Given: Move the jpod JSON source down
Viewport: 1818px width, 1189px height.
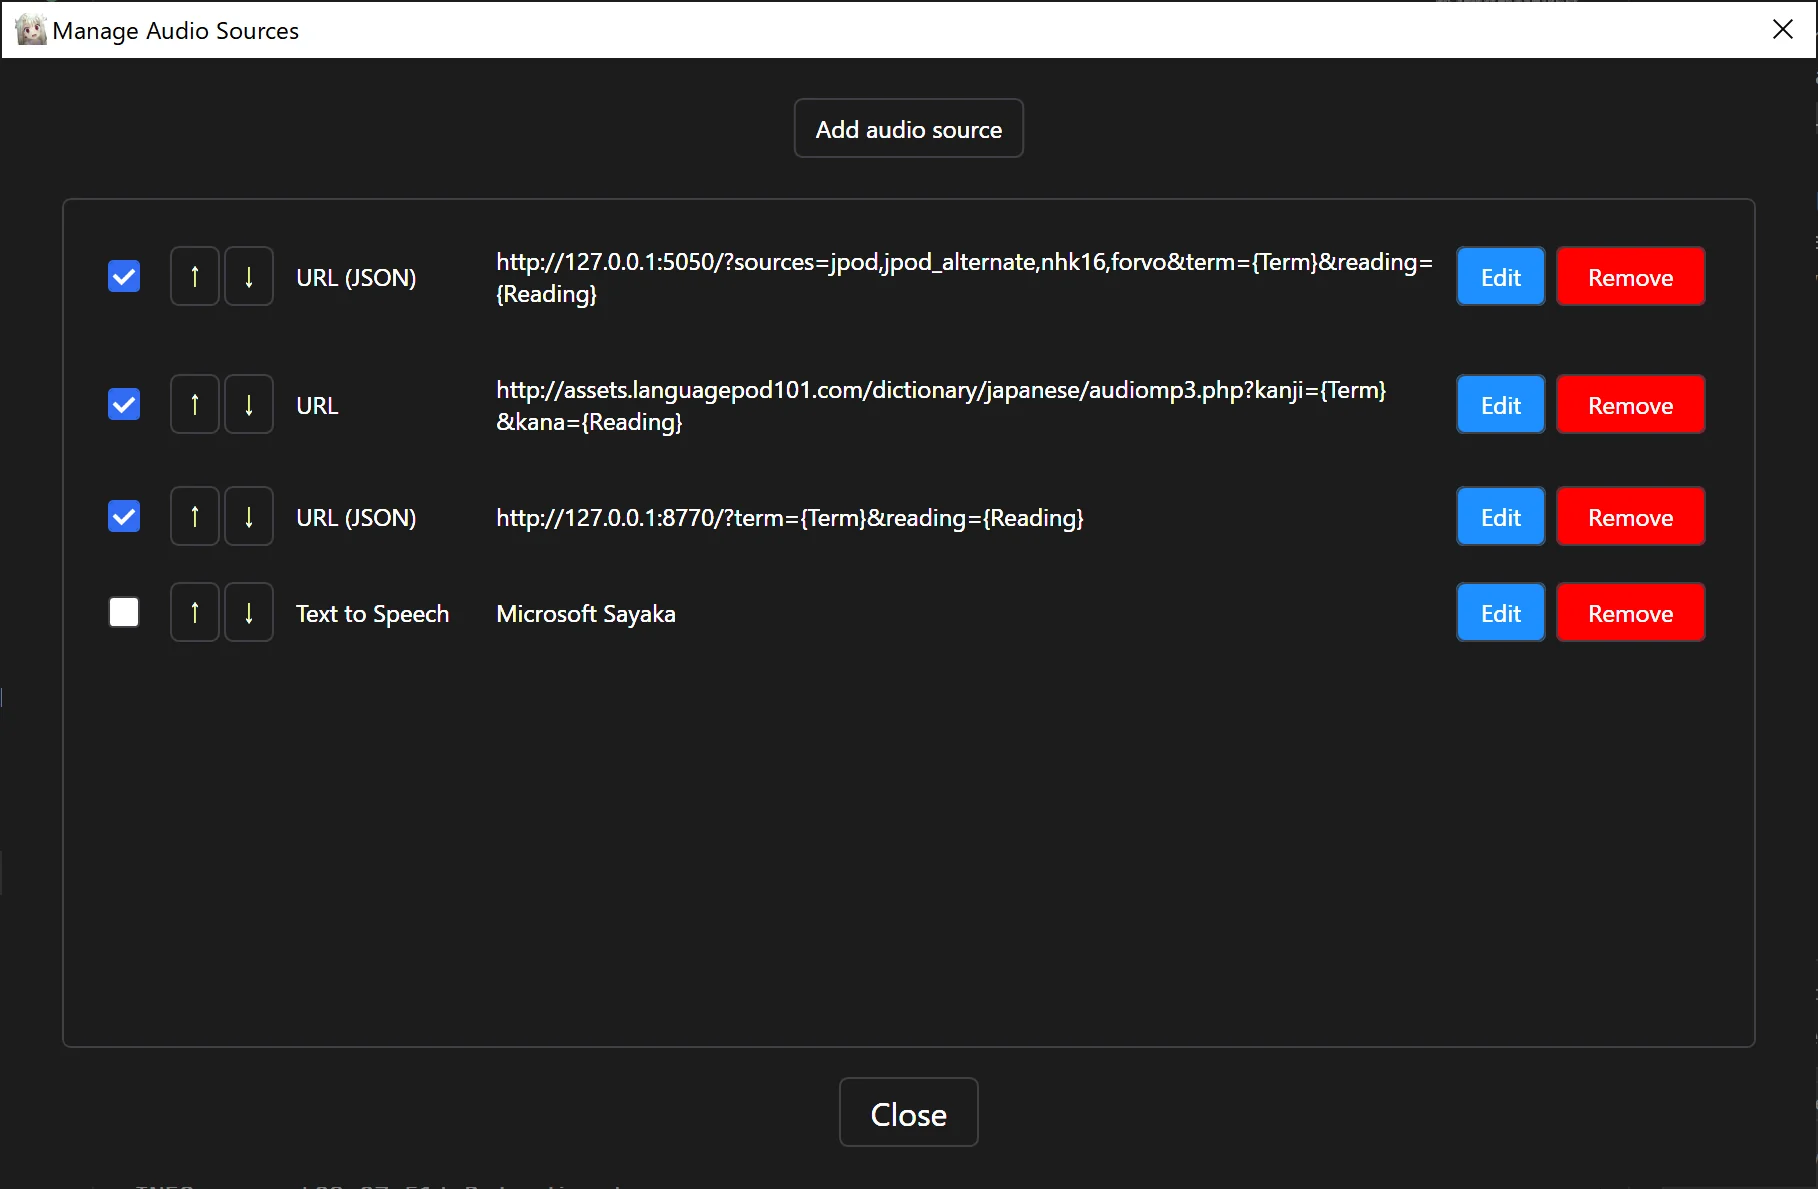Looking at the screenshot, I should pyautogui.click(x=248, y=276).
